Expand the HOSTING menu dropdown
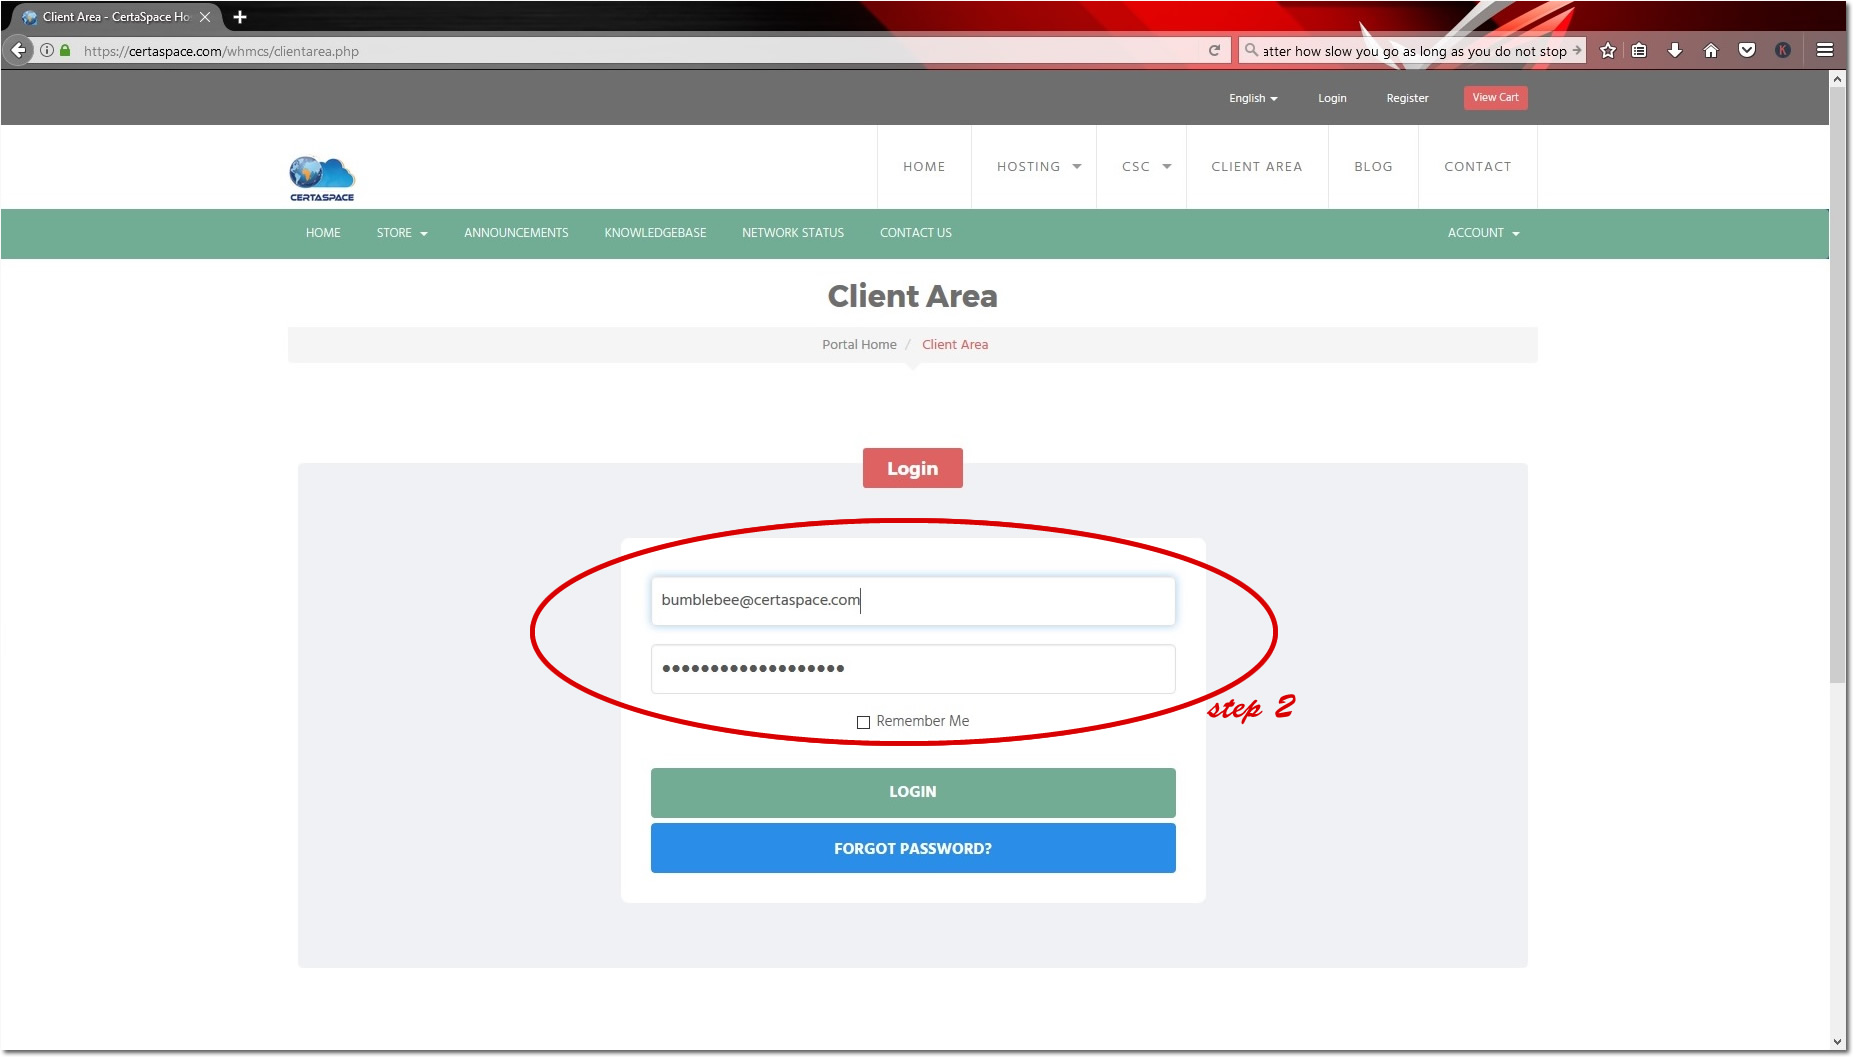Image resolution: width=1853 pixels, height=1057 pixels. tap(1039, 167)
